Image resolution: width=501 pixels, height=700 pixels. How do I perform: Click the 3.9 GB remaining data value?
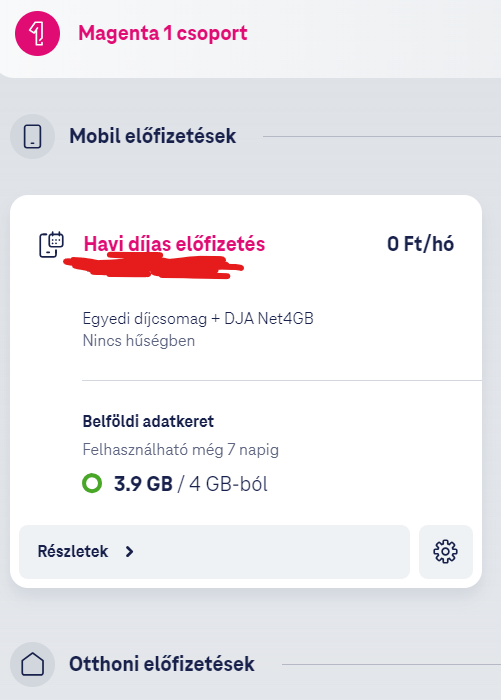[x=143, y=483]
